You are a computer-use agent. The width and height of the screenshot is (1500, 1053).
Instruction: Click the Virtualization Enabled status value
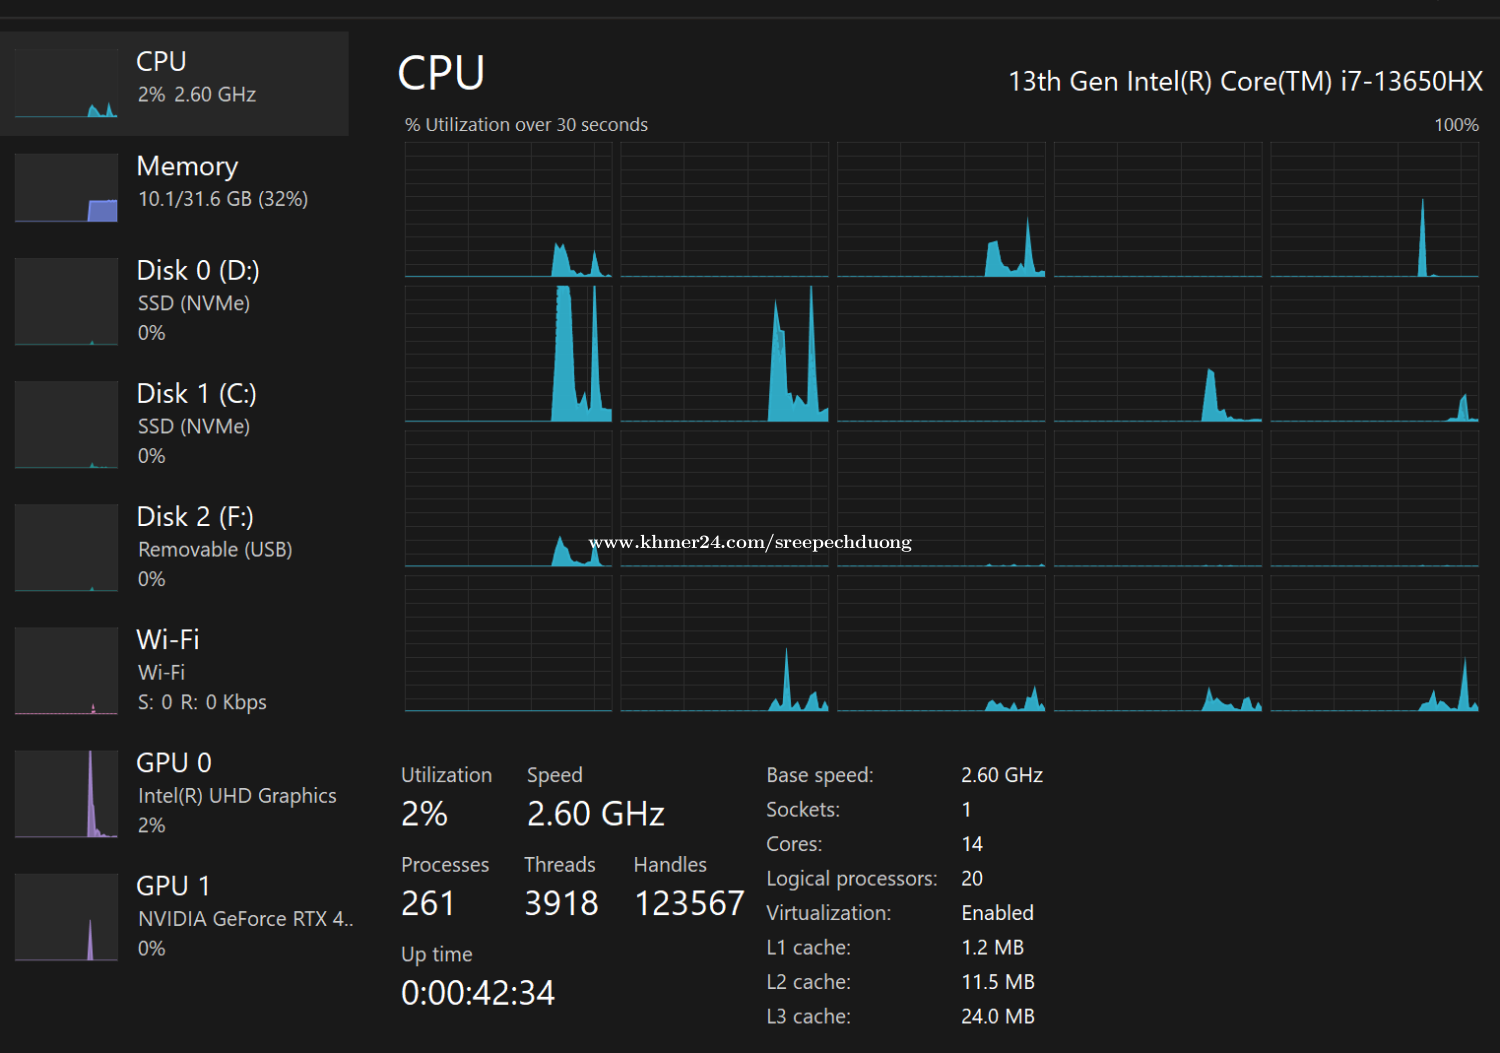(x=997, y=913)
